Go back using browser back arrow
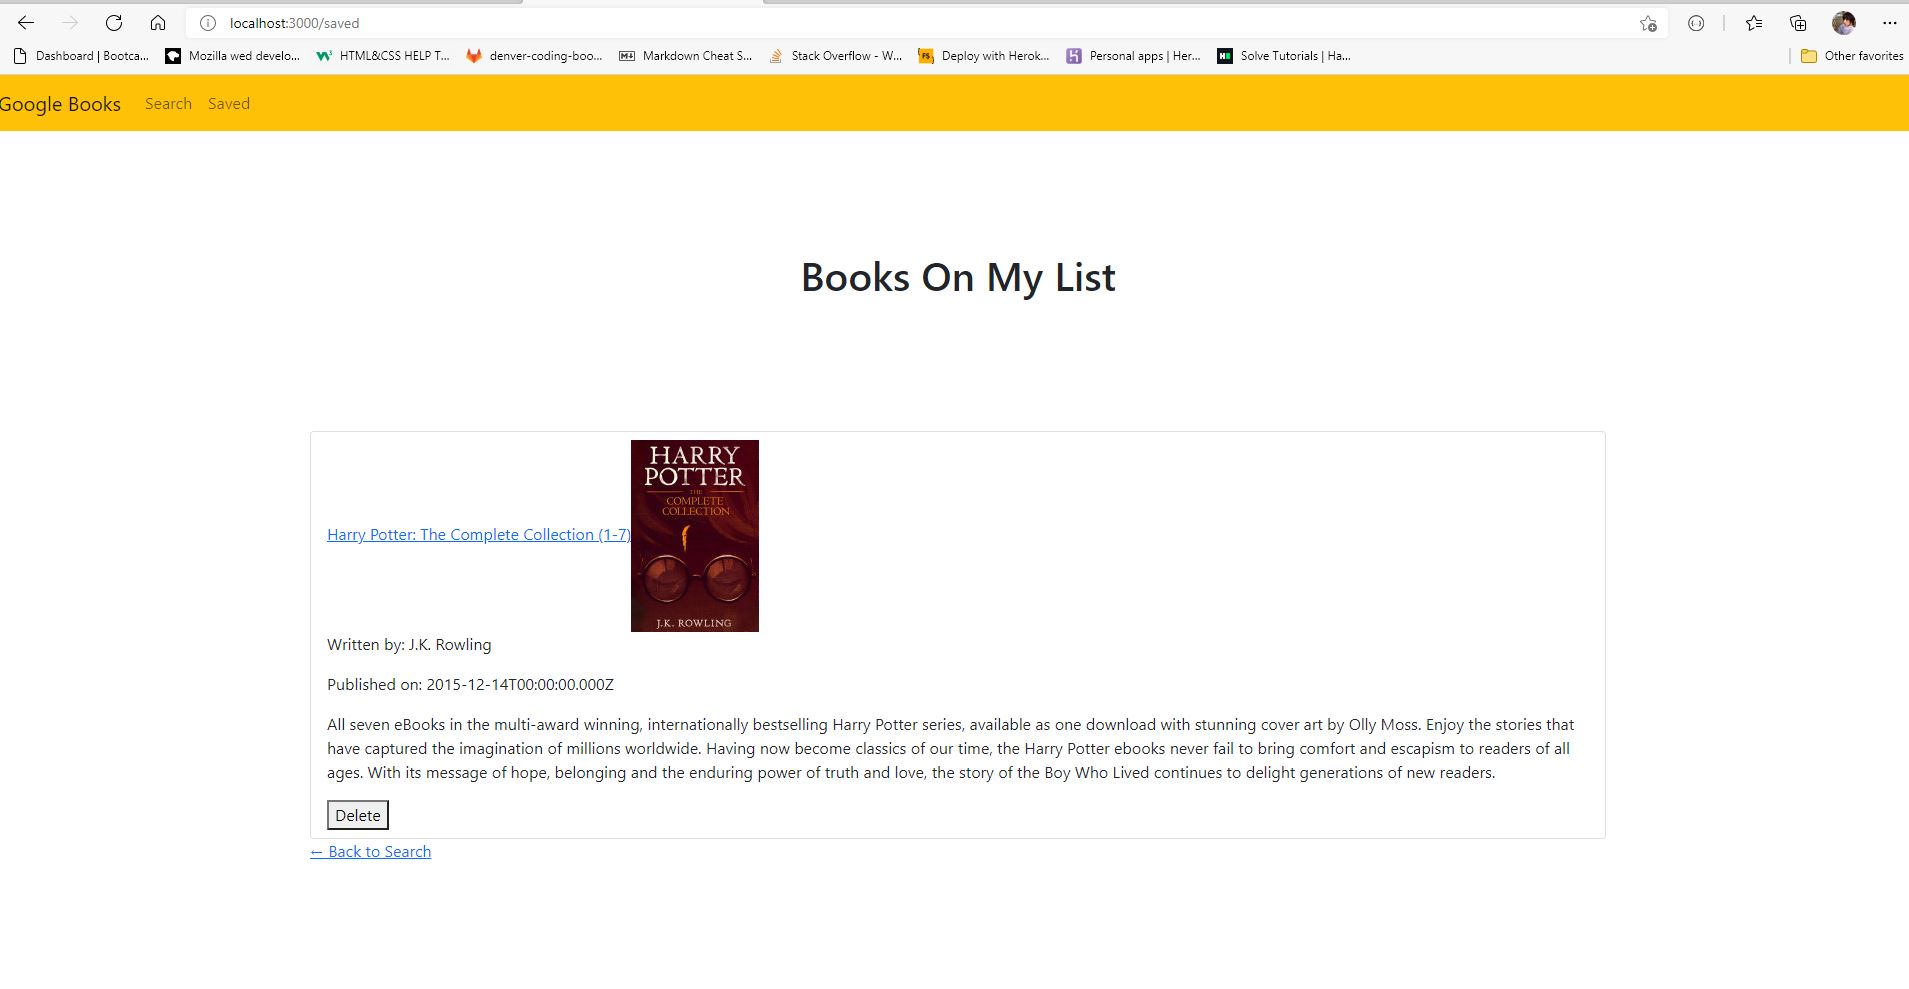The height and width of the screenshot is (989, 1909). tap(26, 23)
